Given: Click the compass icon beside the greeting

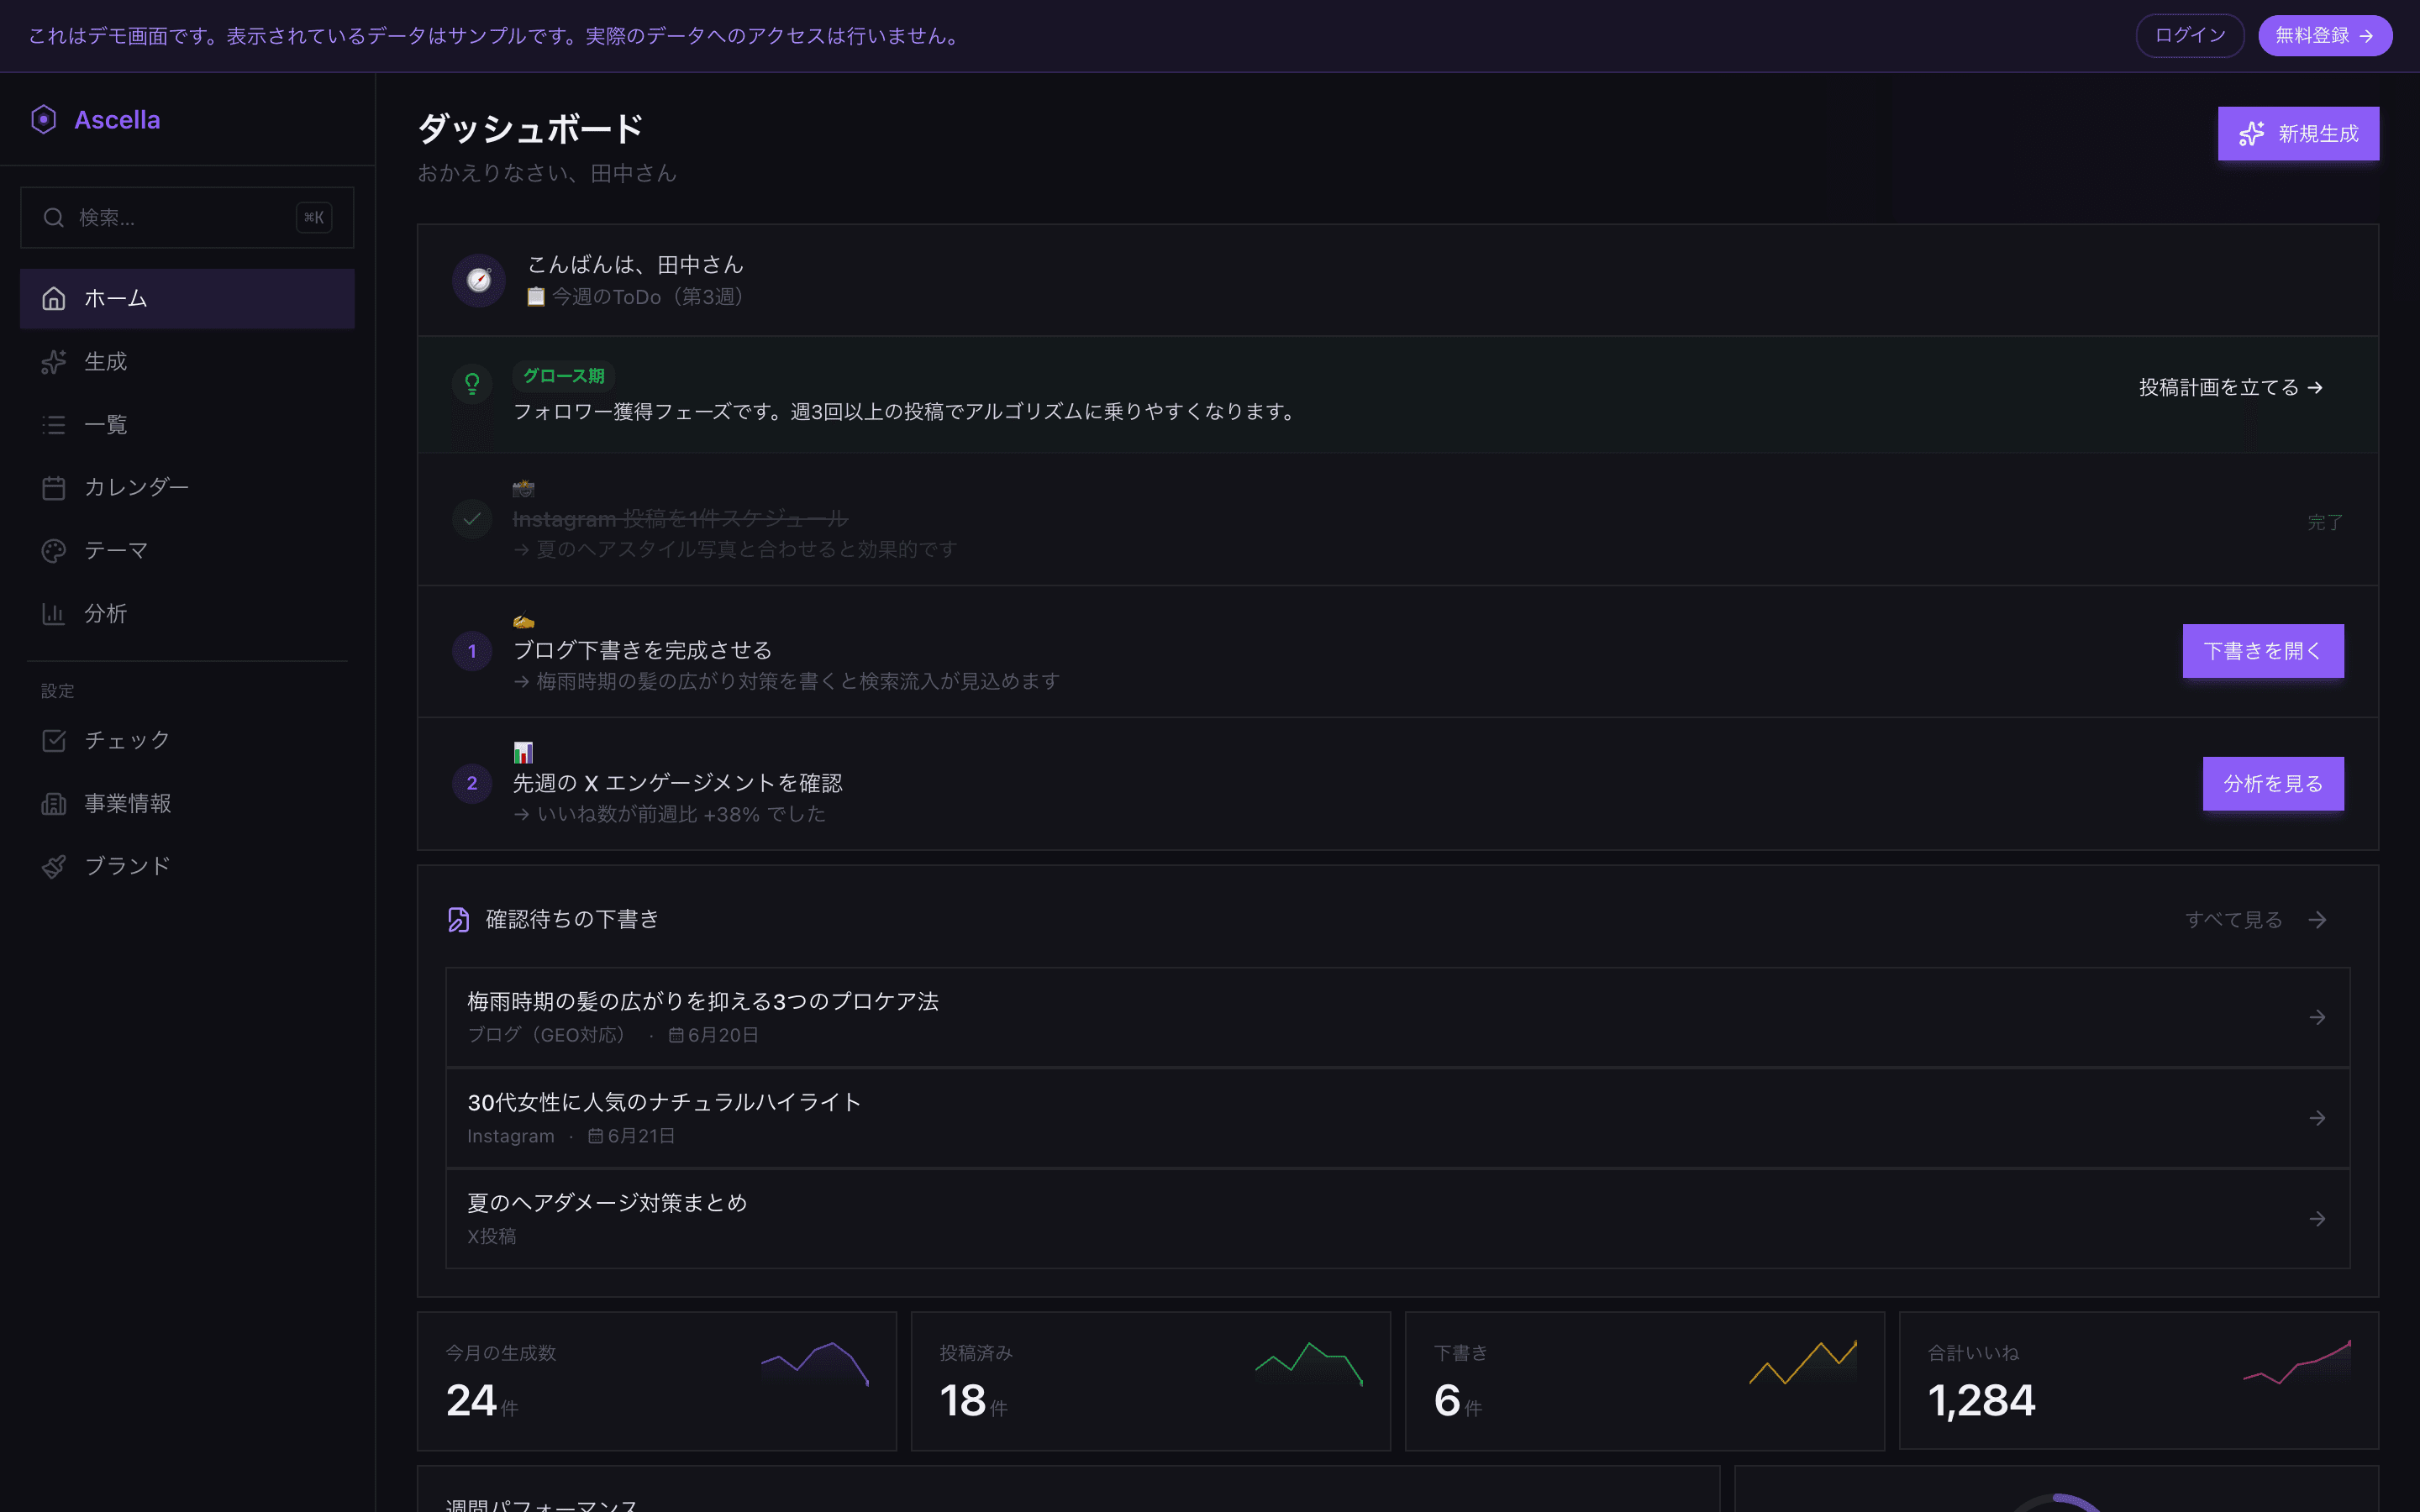Looking at the screenshot, I should tap(479, 280).
